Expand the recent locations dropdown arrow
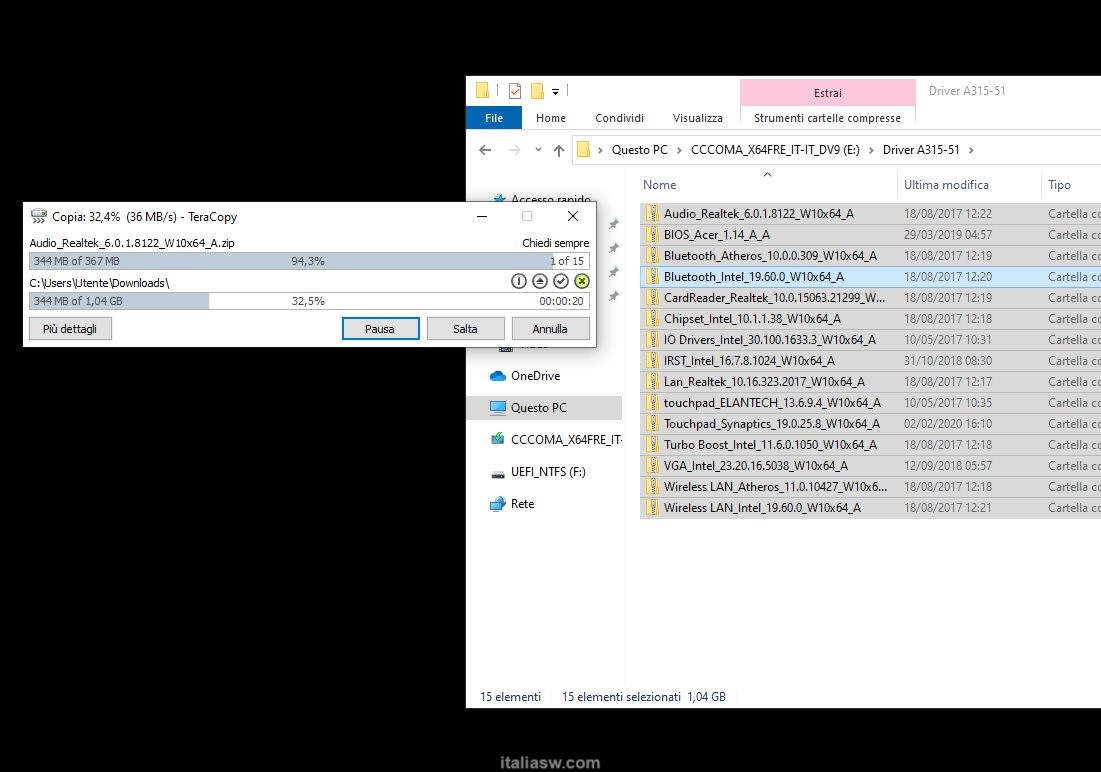The image size is (1101, 772). (538, 151)
